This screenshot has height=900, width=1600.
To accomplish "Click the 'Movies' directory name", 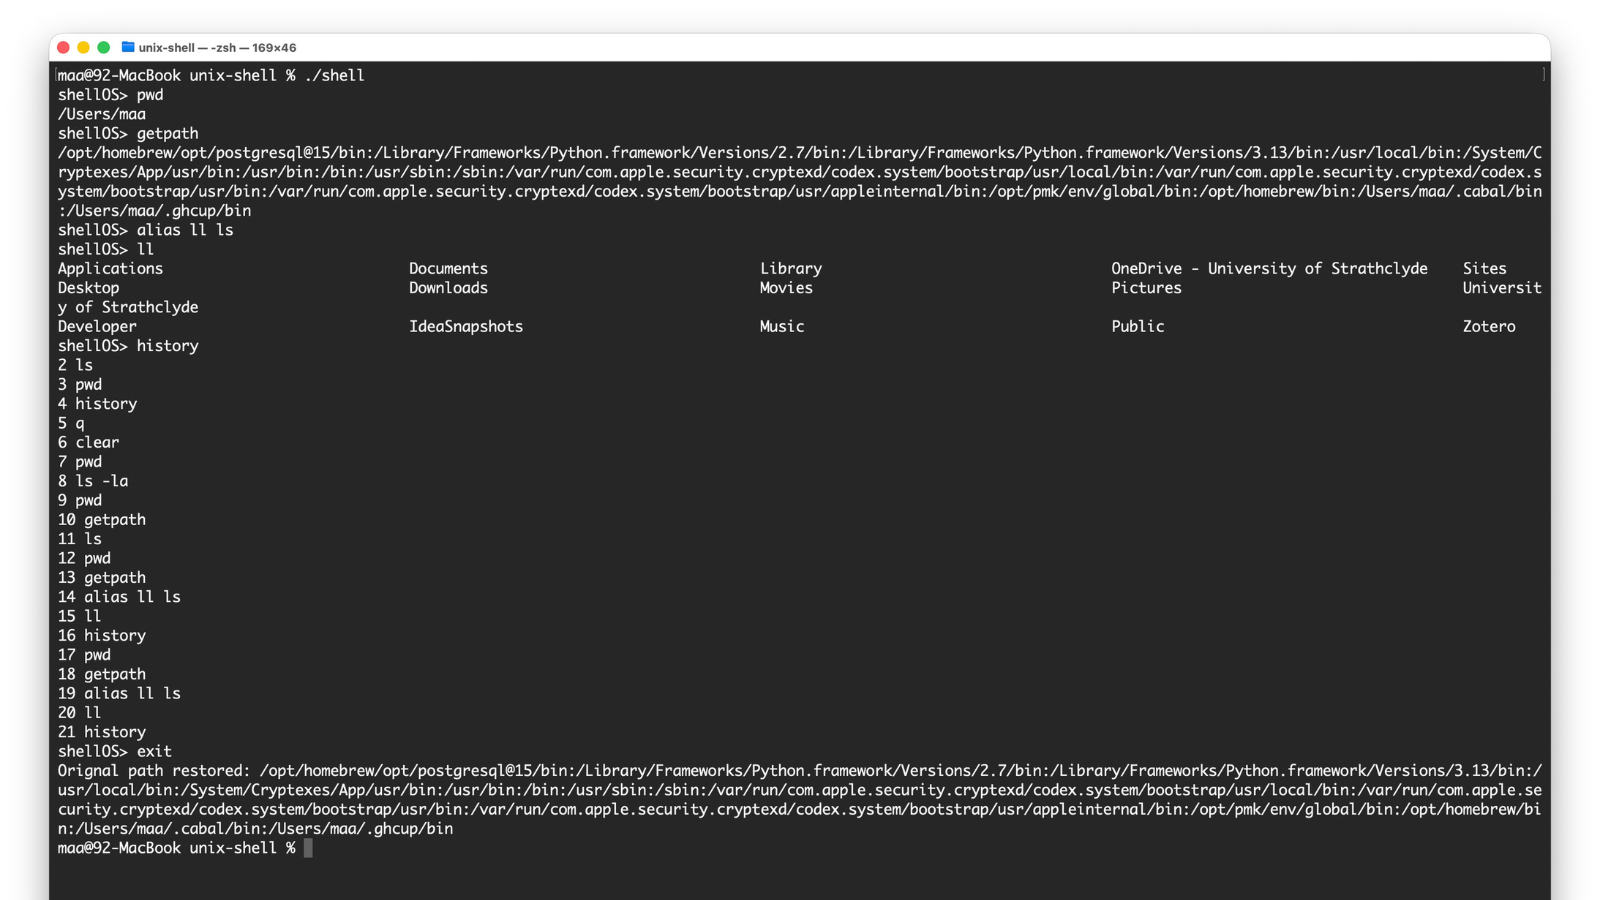I will pyautogui.click(x=786, y=287).
